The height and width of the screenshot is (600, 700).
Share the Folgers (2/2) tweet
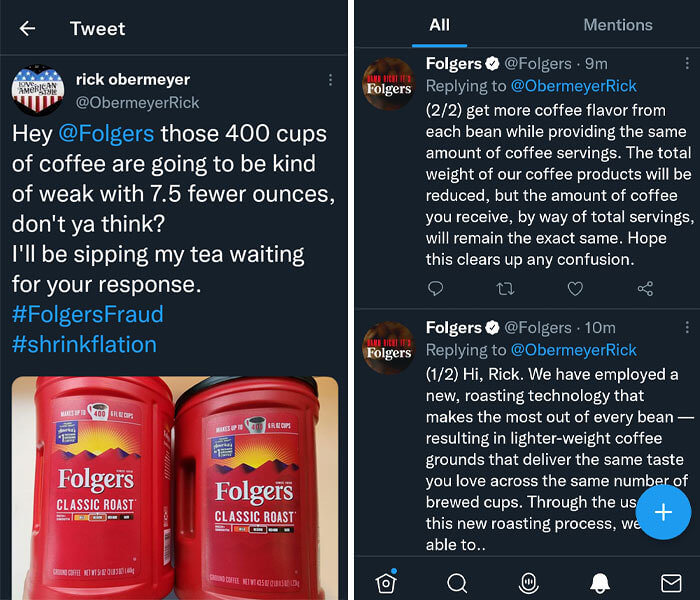645,289
